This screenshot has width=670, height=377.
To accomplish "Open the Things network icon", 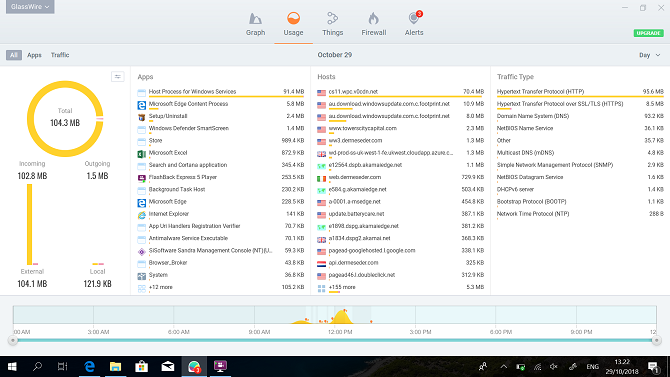I will coord(332,18).
